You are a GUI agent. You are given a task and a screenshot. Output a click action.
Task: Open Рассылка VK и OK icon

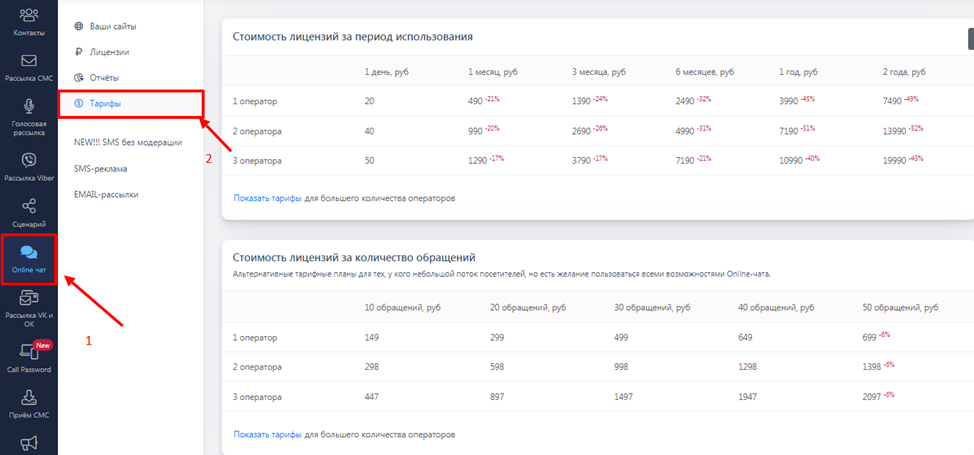pyautogui.click(x=29, y=298)
